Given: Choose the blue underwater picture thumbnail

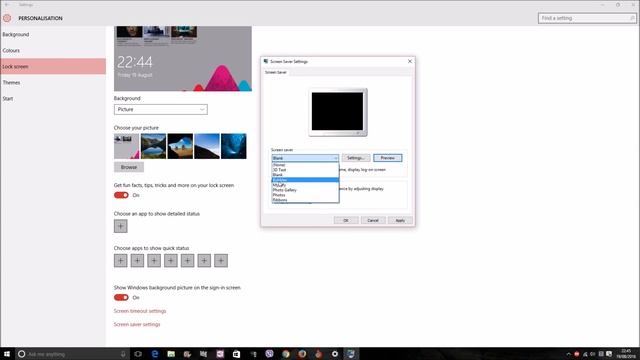Looking at the screenshot, I should [x=233, y=146].
